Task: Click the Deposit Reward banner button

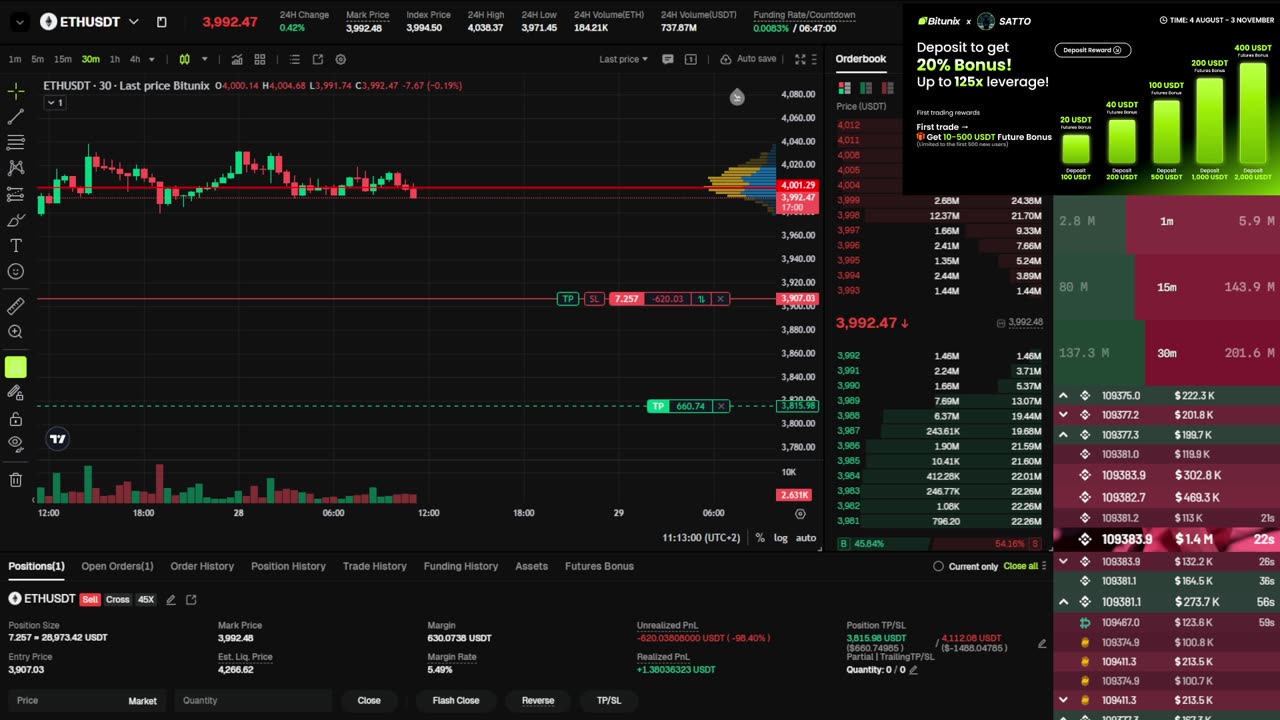Action: pos(1092,49)
